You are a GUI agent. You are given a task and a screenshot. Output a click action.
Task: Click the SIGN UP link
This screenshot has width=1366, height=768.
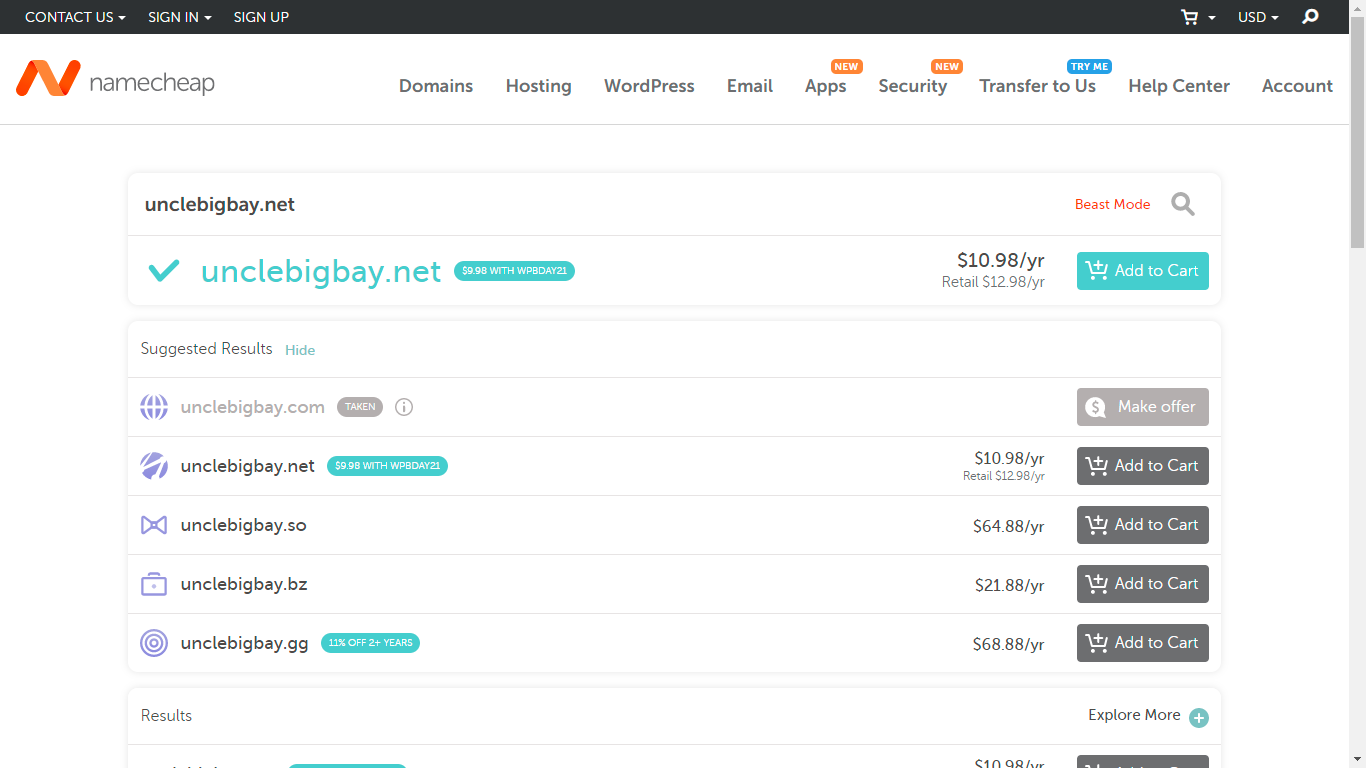[261, 17]
